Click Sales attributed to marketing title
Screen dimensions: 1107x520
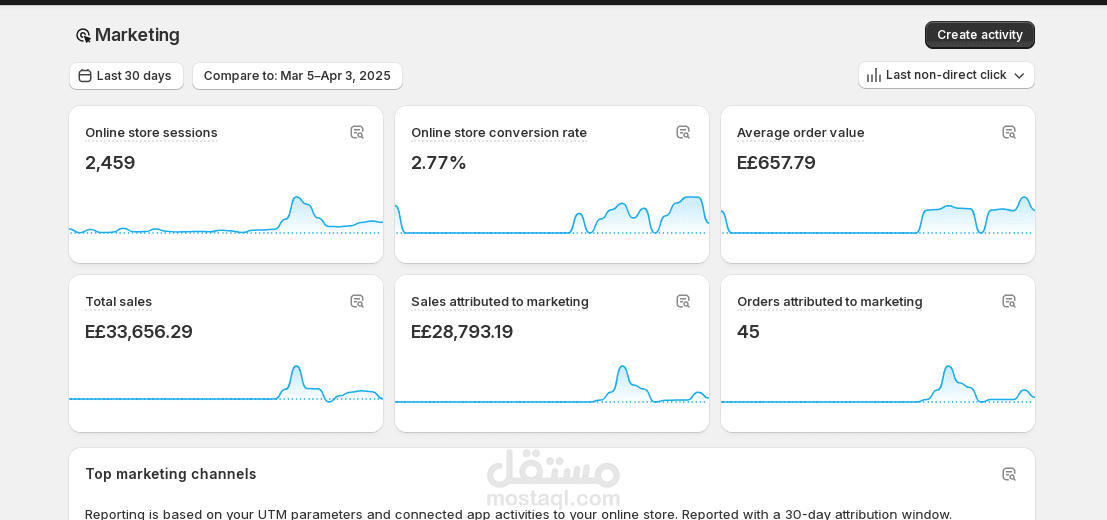(500, 302)
